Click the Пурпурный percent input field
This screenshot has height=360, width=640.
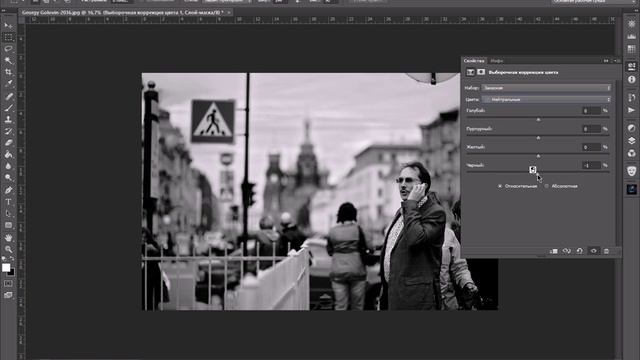point(591,129)
